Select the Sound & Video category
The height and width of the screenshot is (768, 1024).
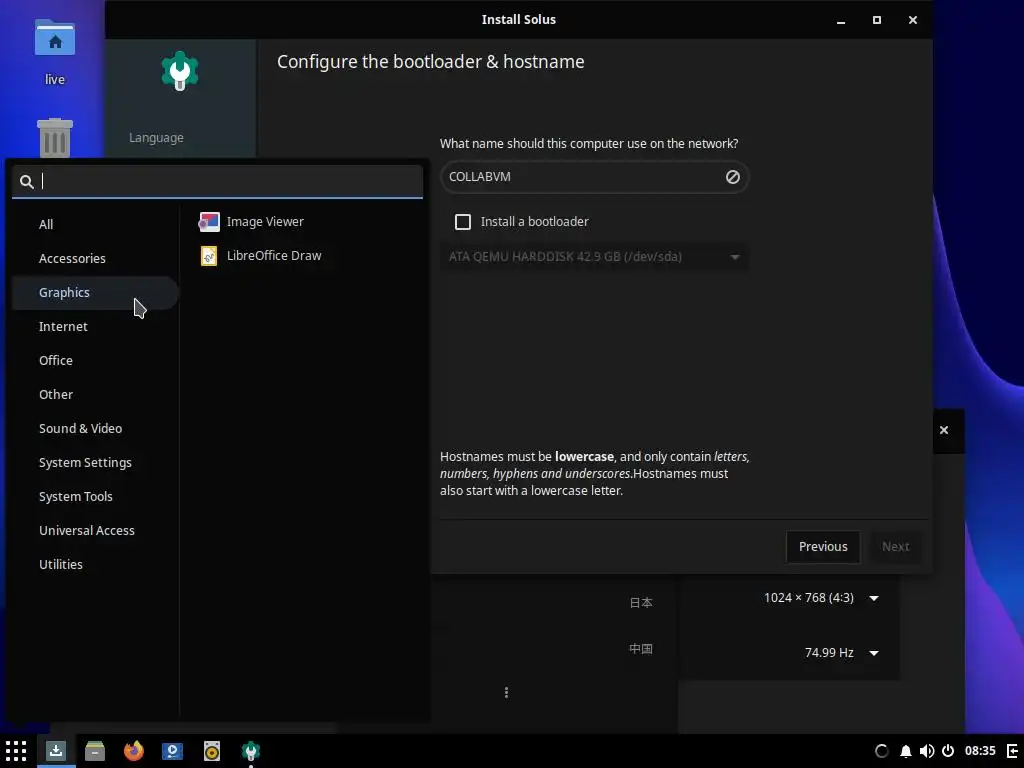[95, 428]
